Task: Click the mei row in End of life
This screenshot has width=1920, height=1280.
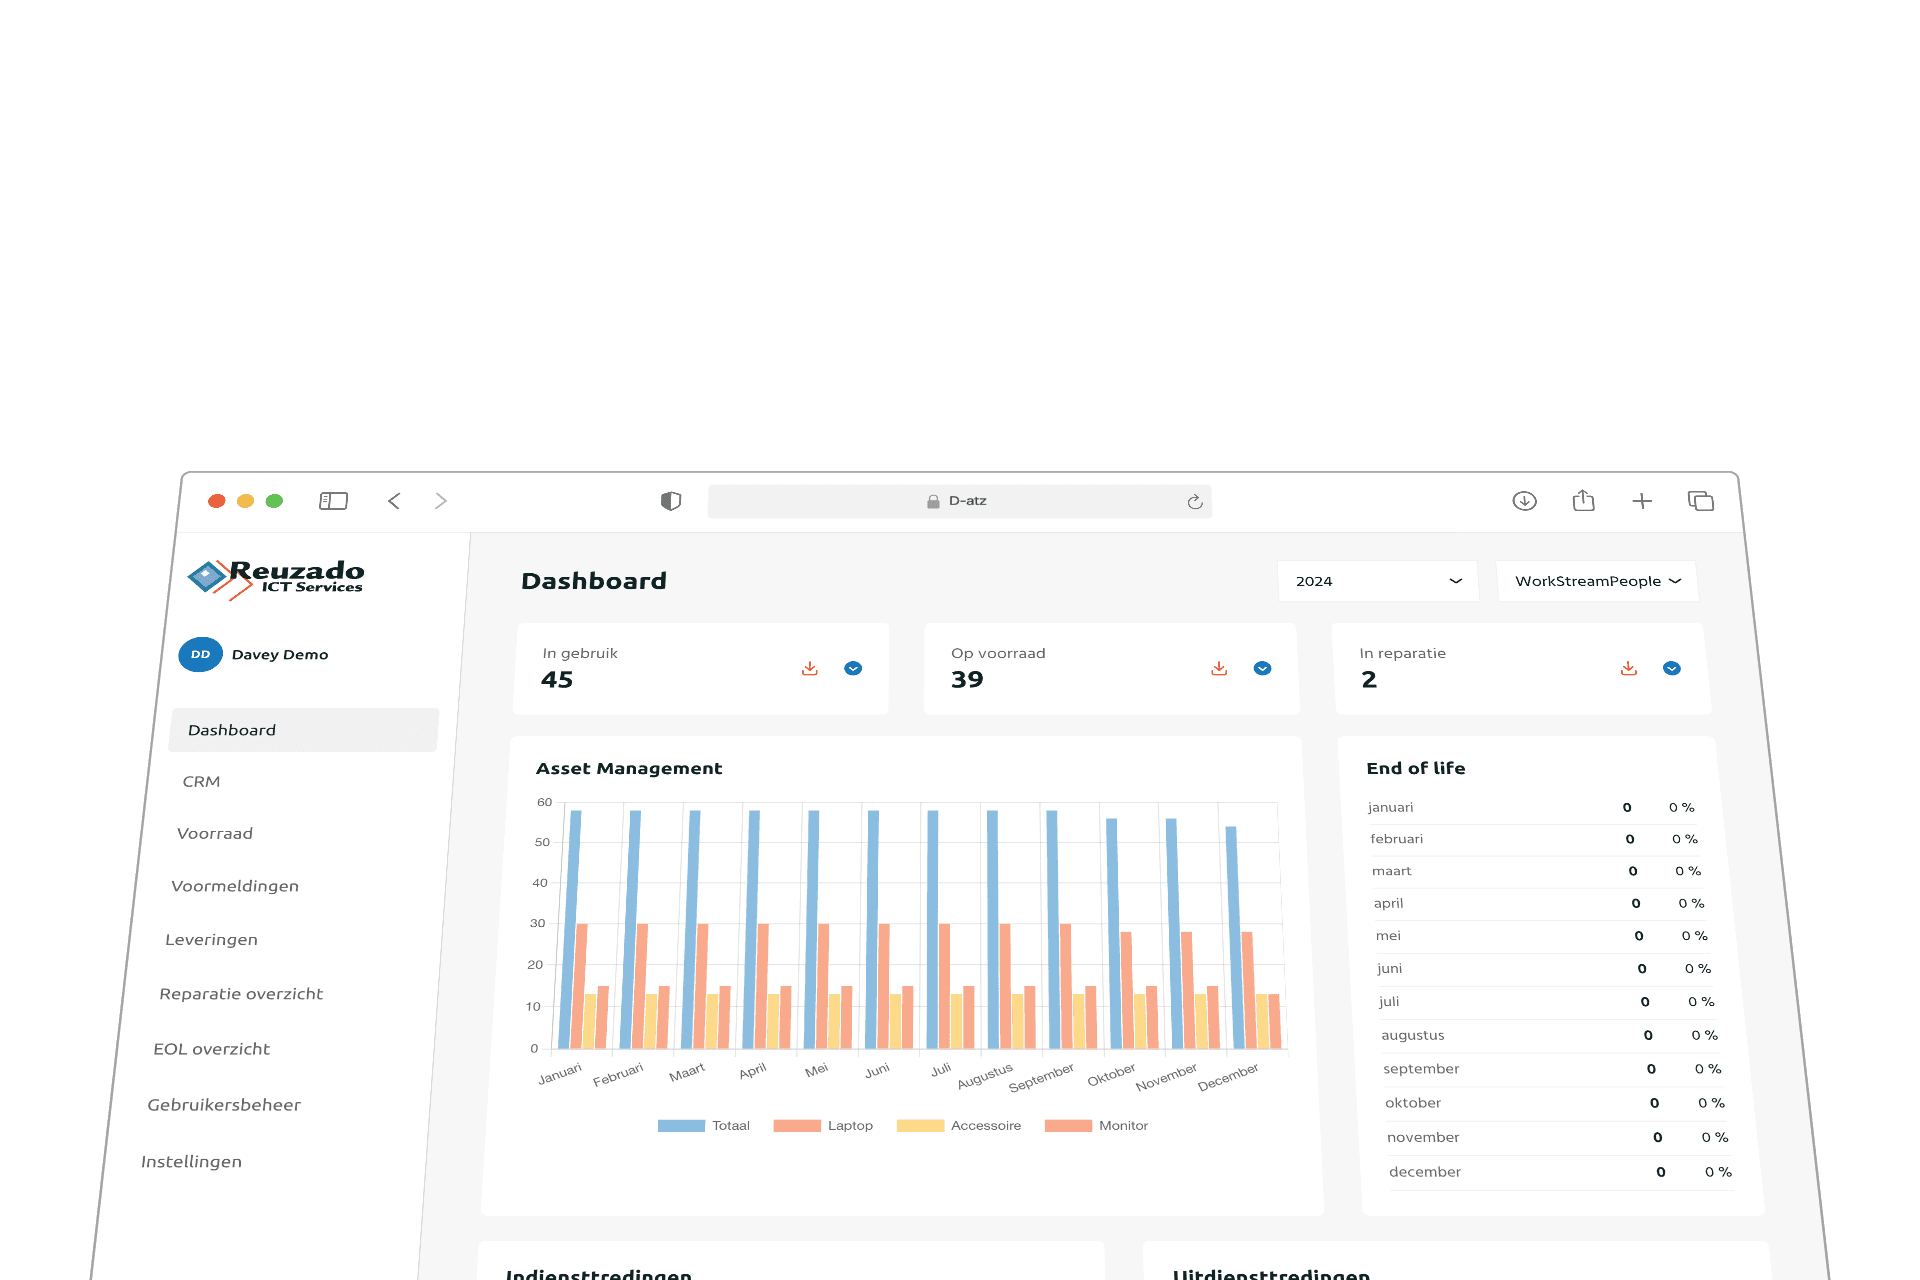Action: (x=1545, y=936)
